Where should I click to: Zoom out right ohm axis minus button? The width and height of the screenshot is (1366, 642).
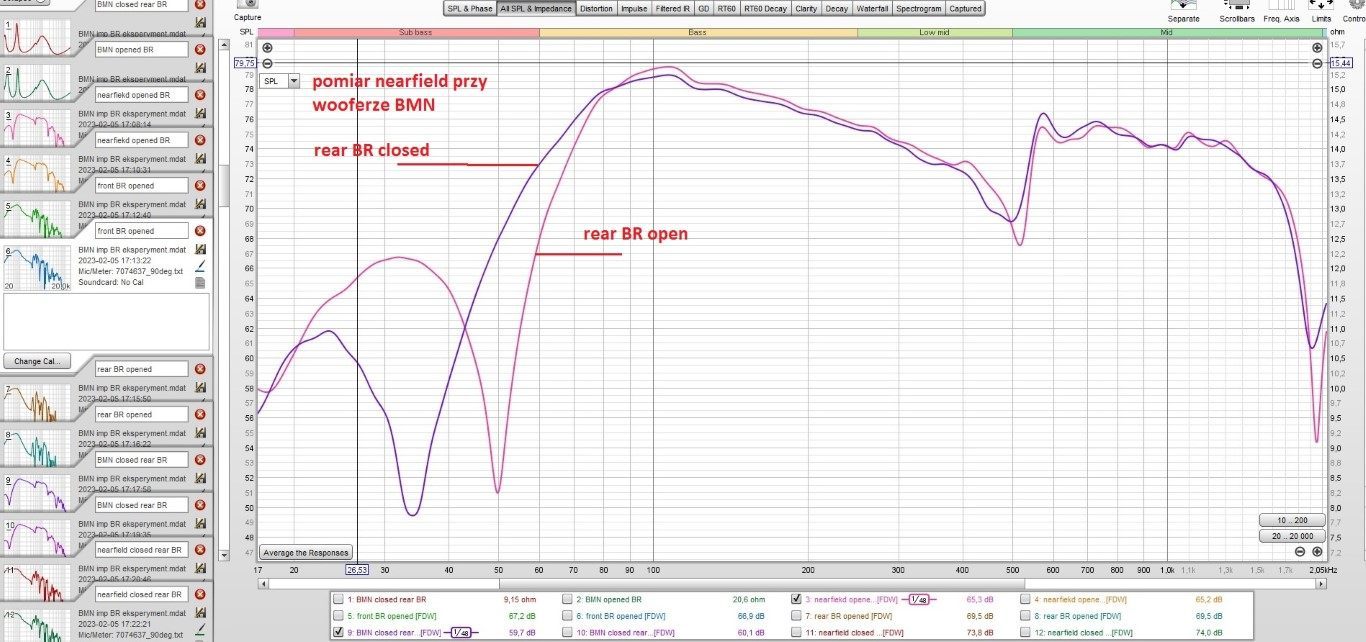(x=1317, y=63)
